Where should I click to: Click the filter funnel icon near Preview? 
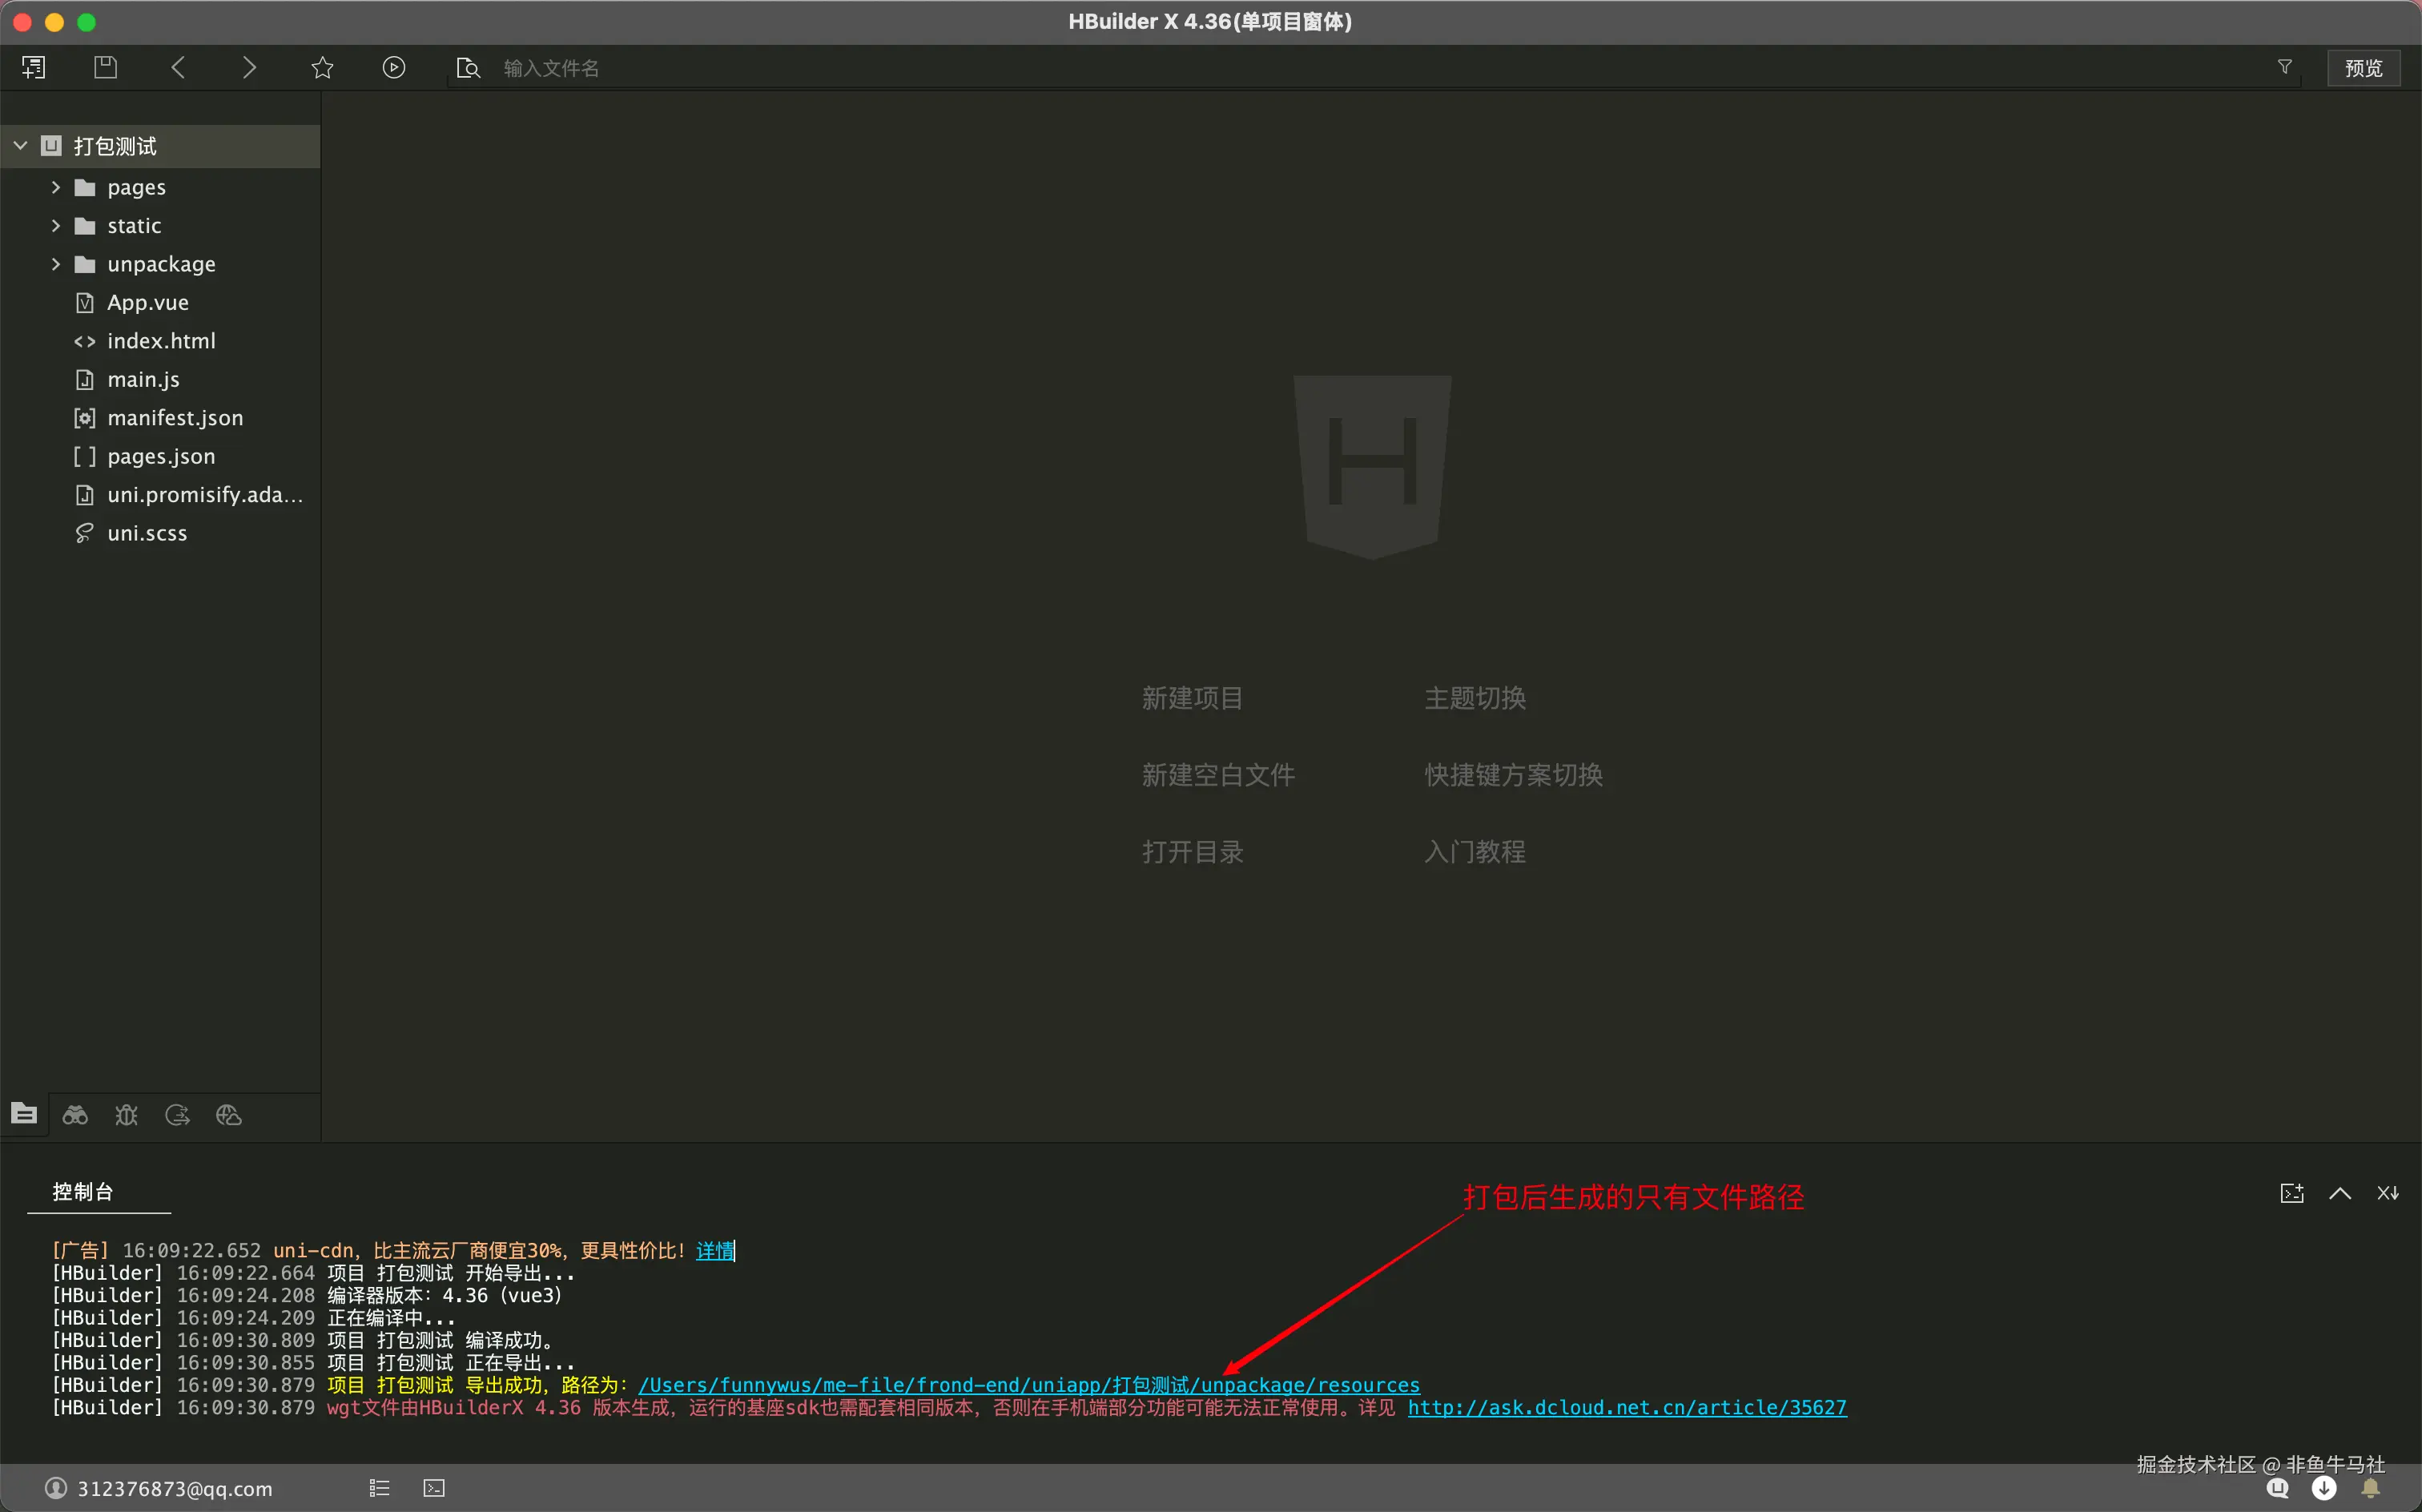click(x=2285, y=67)
